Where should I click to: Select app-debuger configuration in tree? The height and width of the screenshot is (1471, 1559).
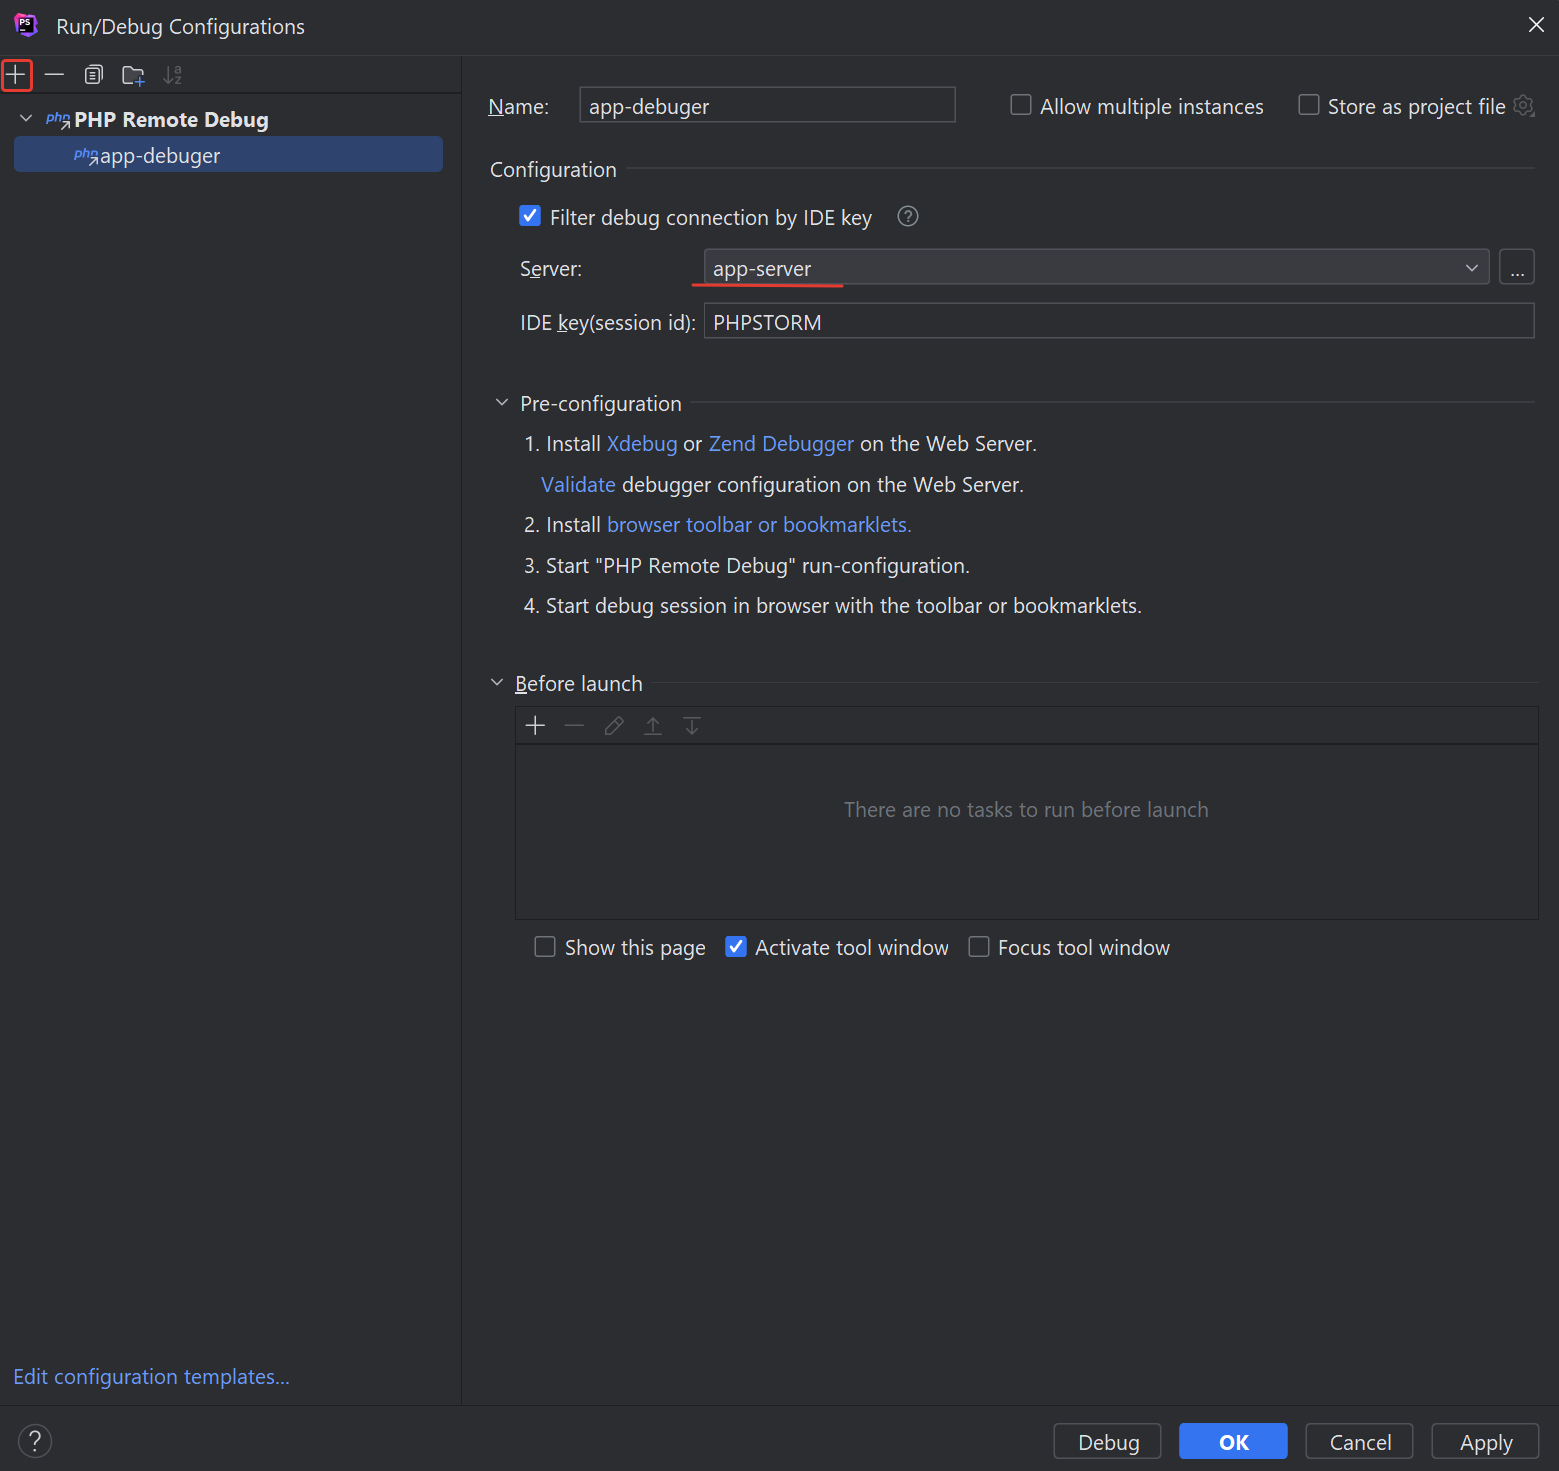point(228,155)
